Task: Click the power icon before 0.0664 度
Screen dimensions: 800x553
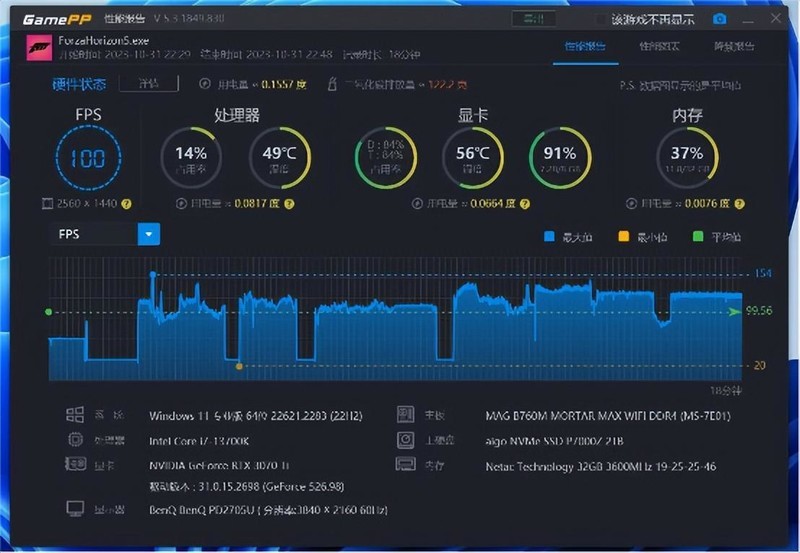Action: (417, 204)
